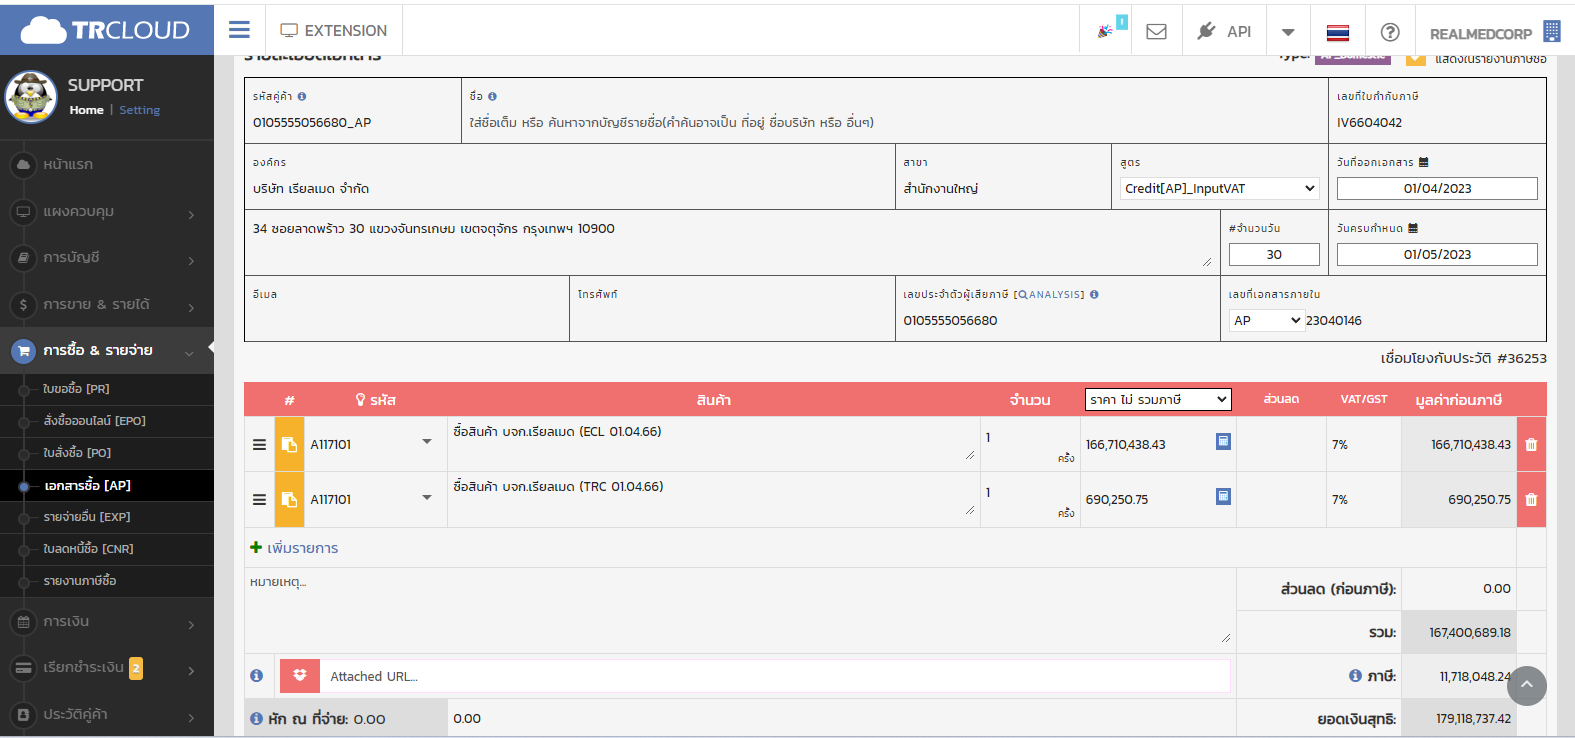The image size is (1575, 738).
Task: Click drag handle of ECL 01.04.66 row
Action: [259, 444]
